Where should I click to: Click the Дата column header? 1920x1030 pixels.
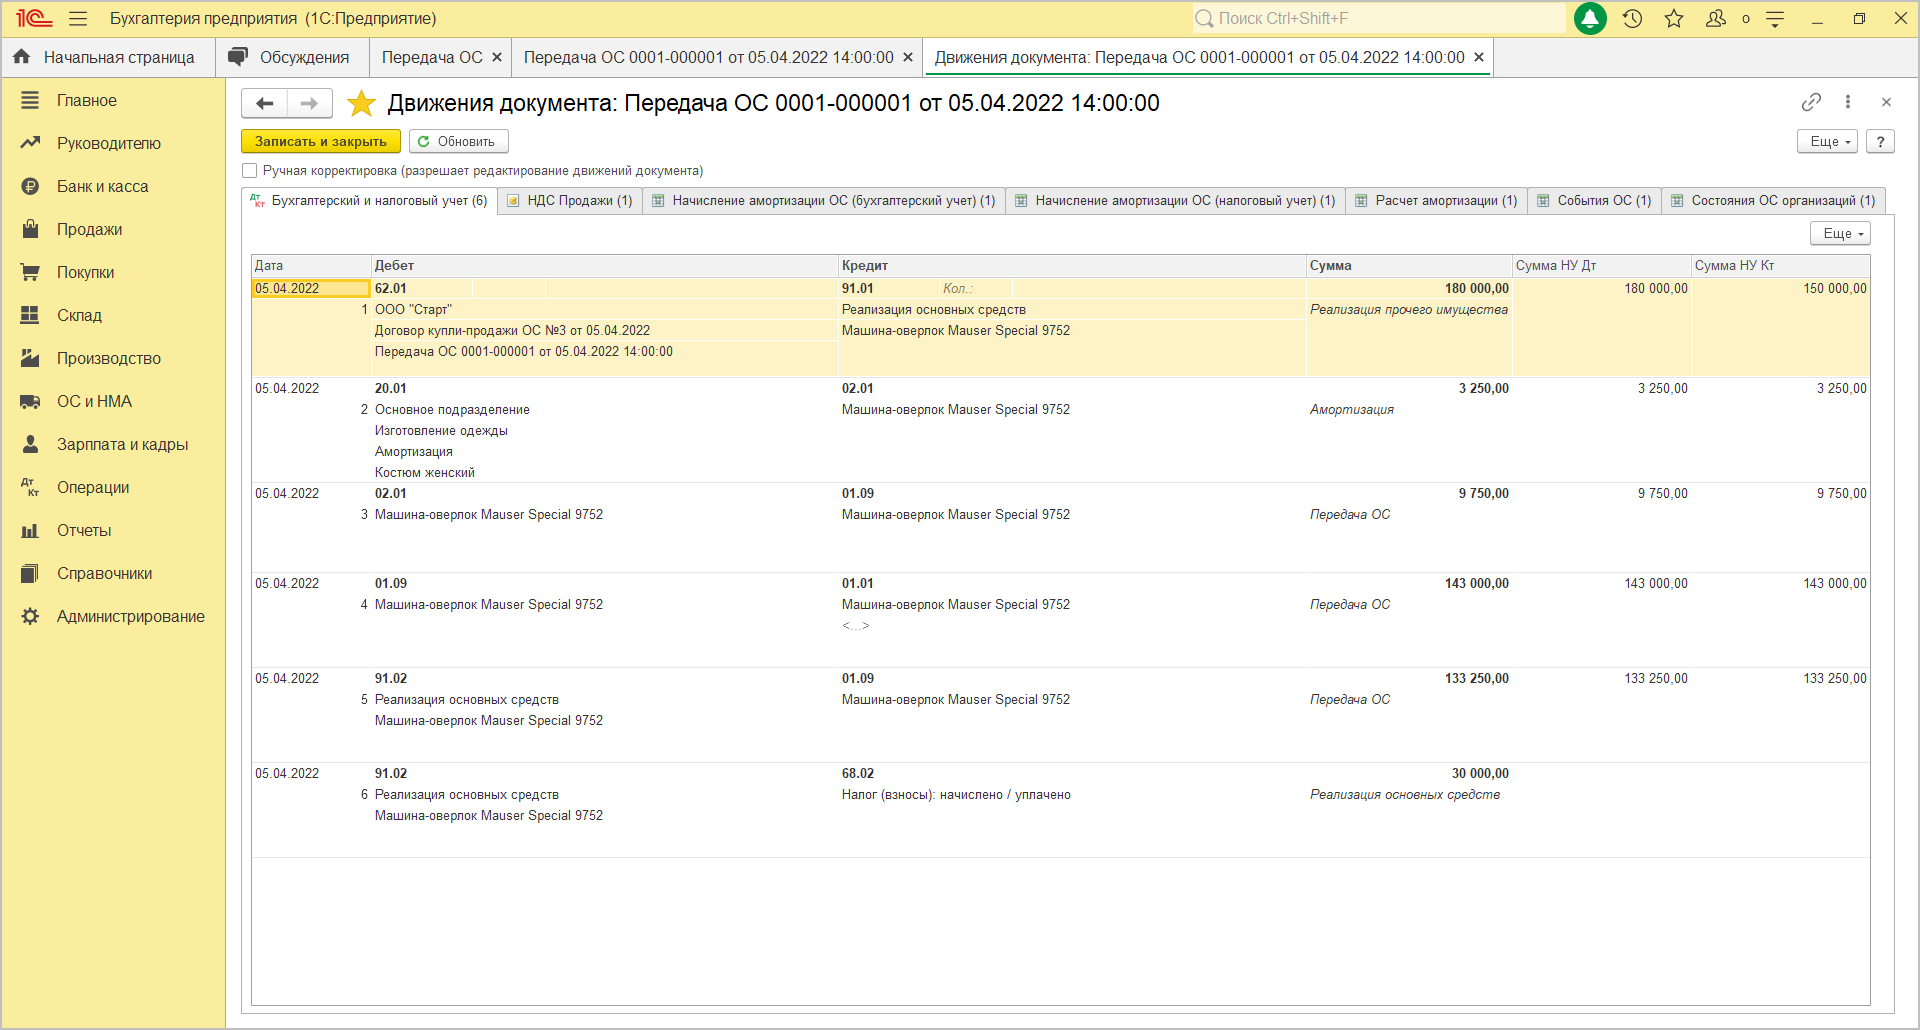point(310,265)
